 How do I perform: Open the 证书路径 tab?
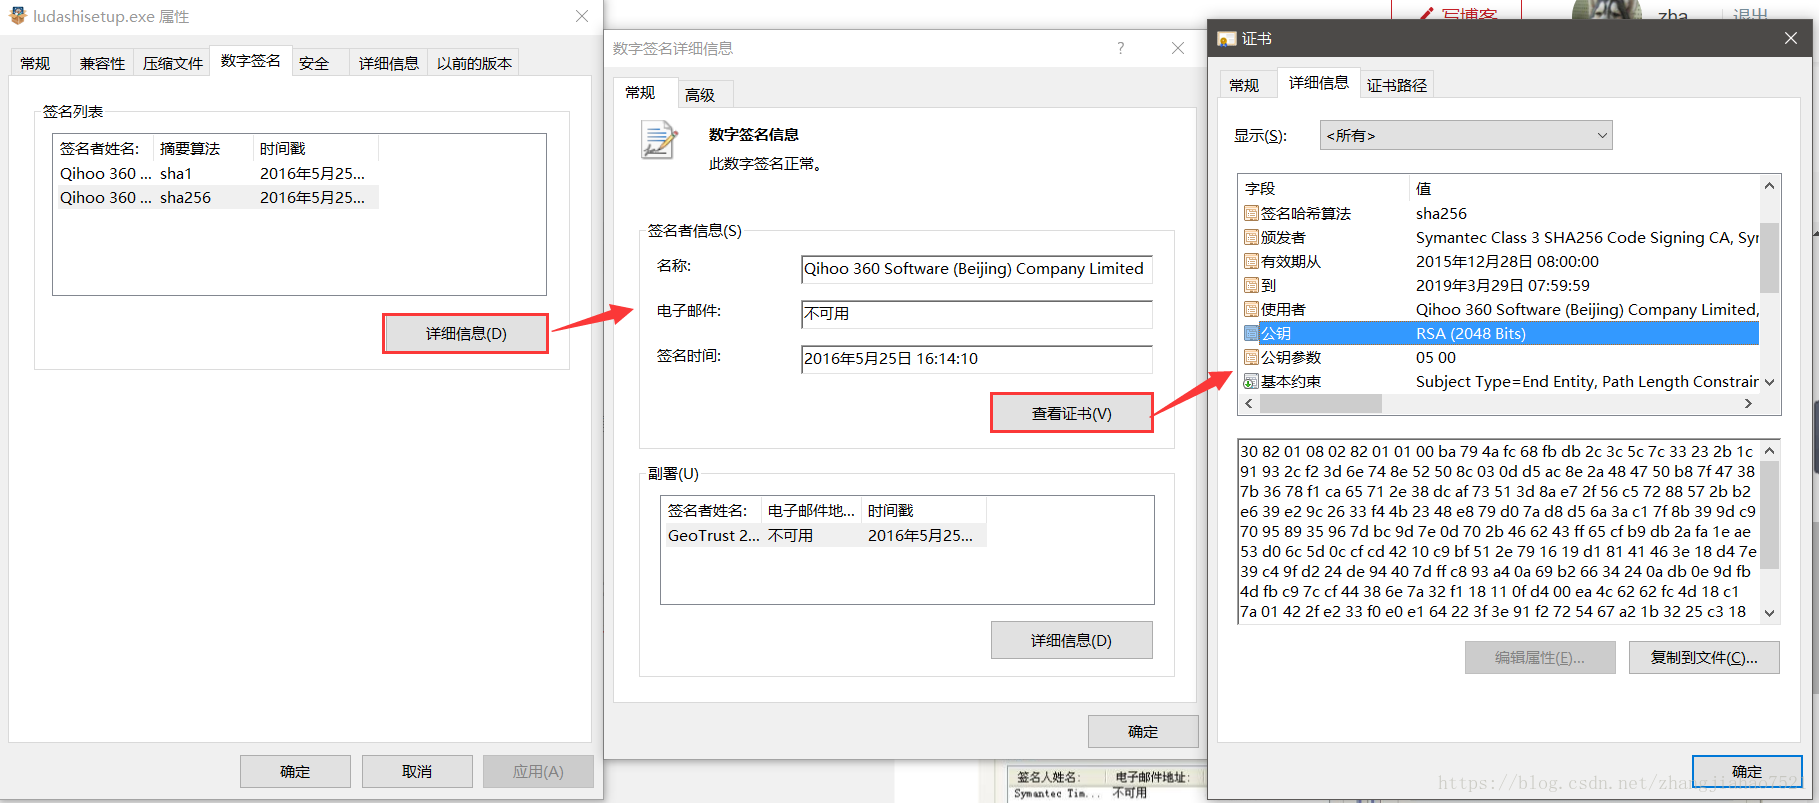[x=1397, y=85]
